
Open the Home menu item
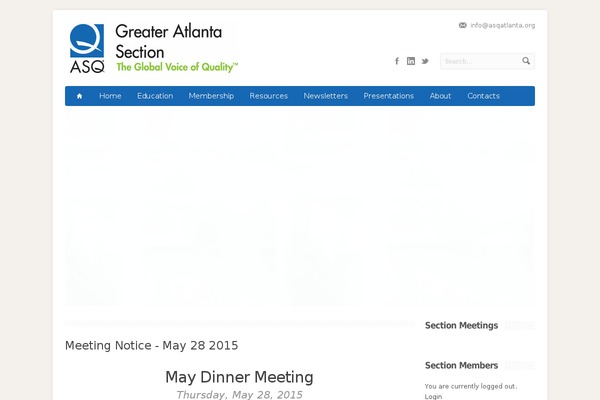(110, 96)
